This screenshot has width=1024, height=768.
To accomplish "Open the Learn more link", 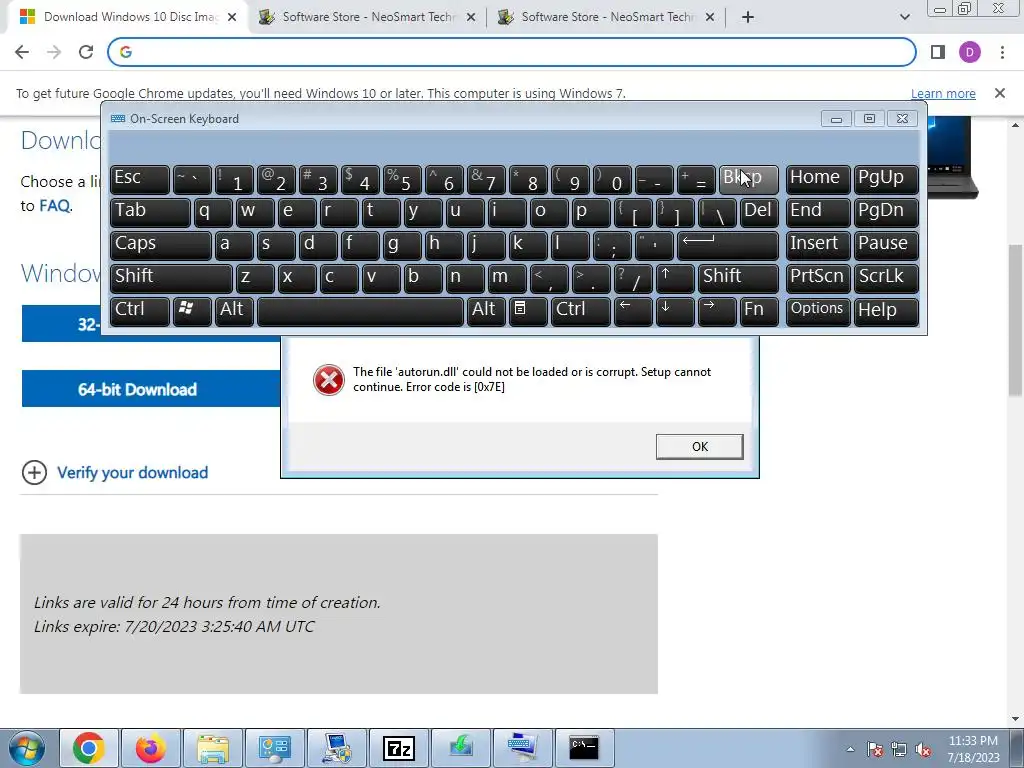I will pyautogui.click(x=943, y=93).
